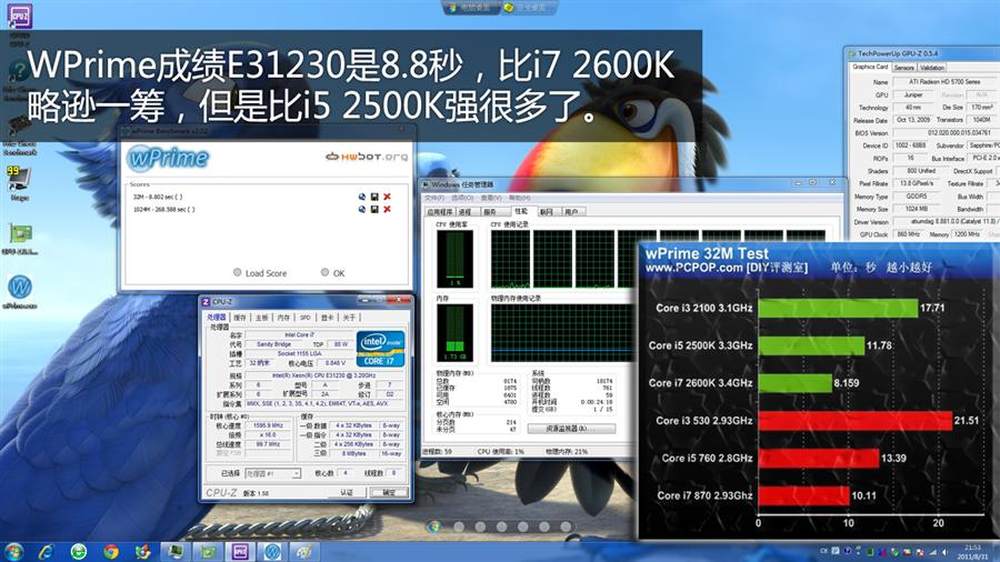Open desktop icon with yellow 99 monitor
The image size is (1000, 562).
[19, 179]
